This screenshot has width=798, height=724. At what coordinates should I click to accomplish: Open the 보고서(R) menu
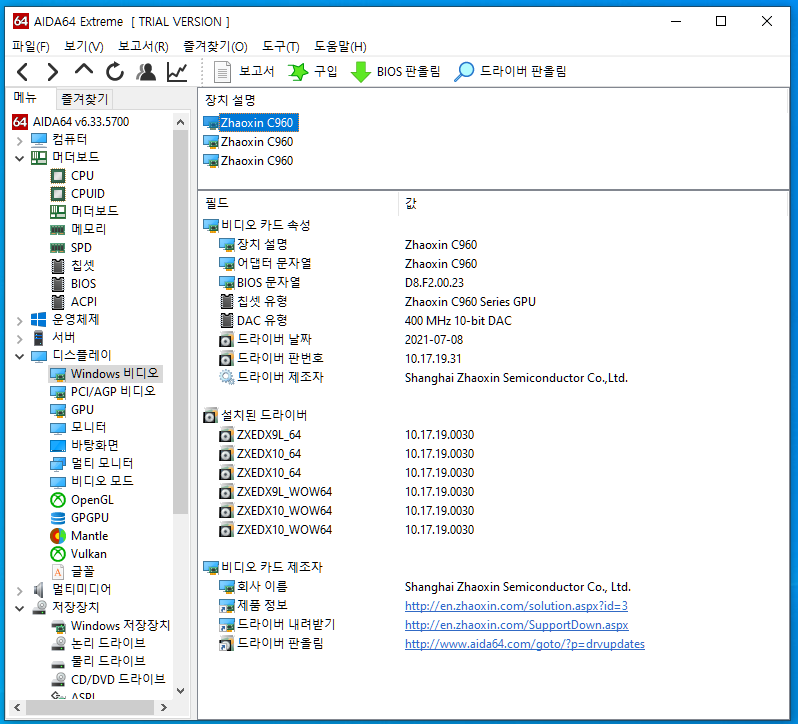(x=143, y=46)
